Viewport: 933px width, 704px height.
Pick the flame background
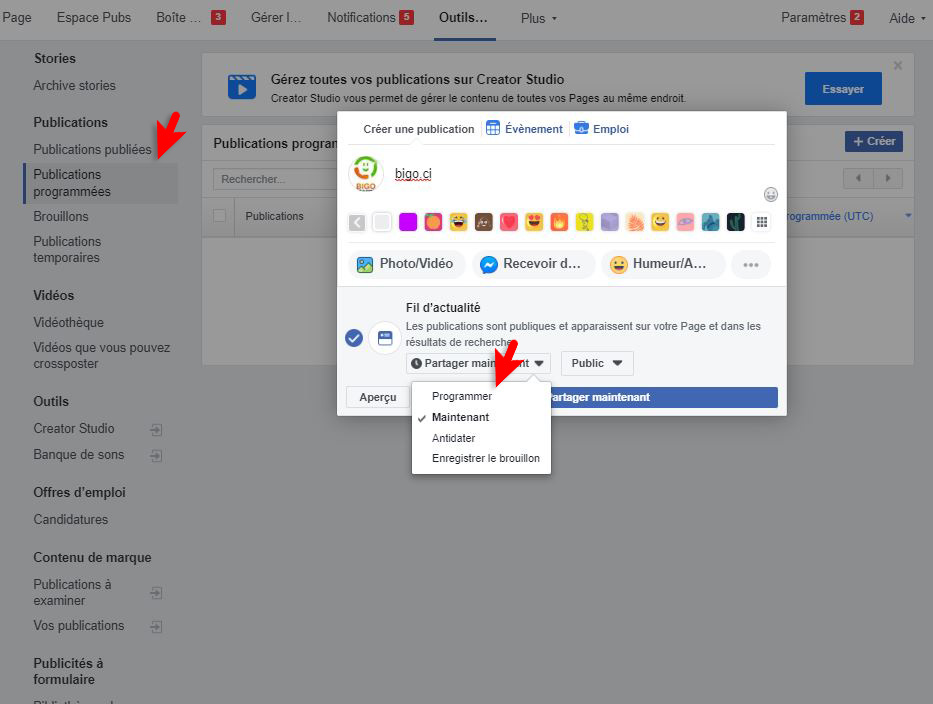559,222
